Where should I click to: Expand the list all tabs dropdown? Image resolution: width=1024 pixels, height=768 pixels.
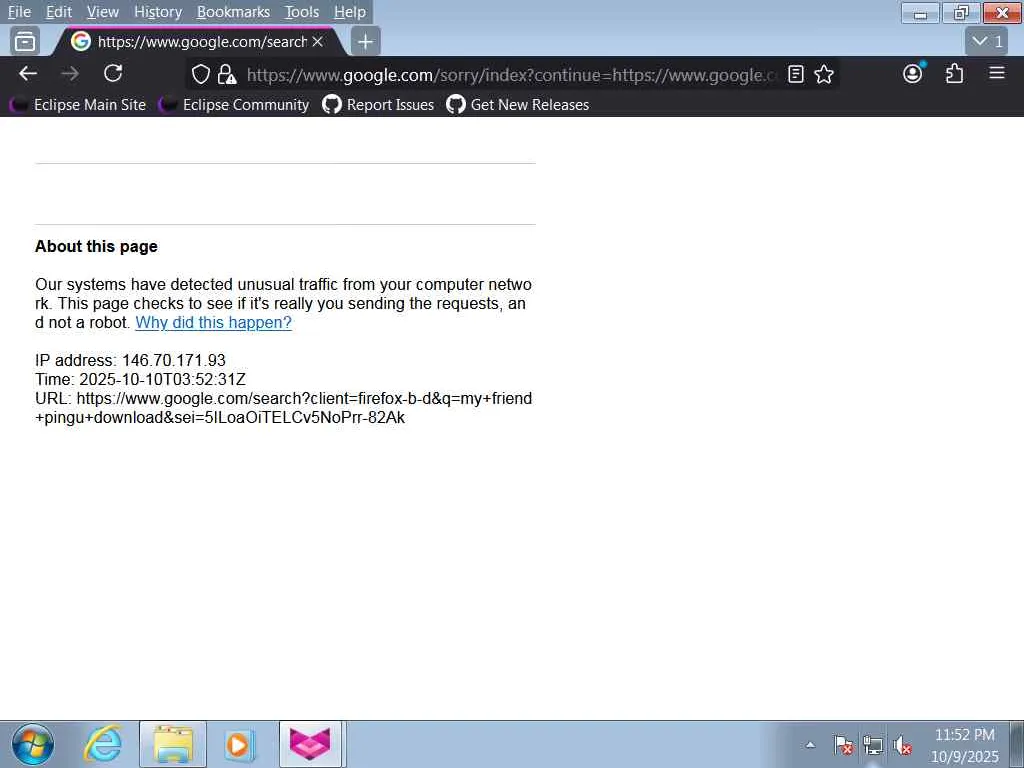coord(987,42)
